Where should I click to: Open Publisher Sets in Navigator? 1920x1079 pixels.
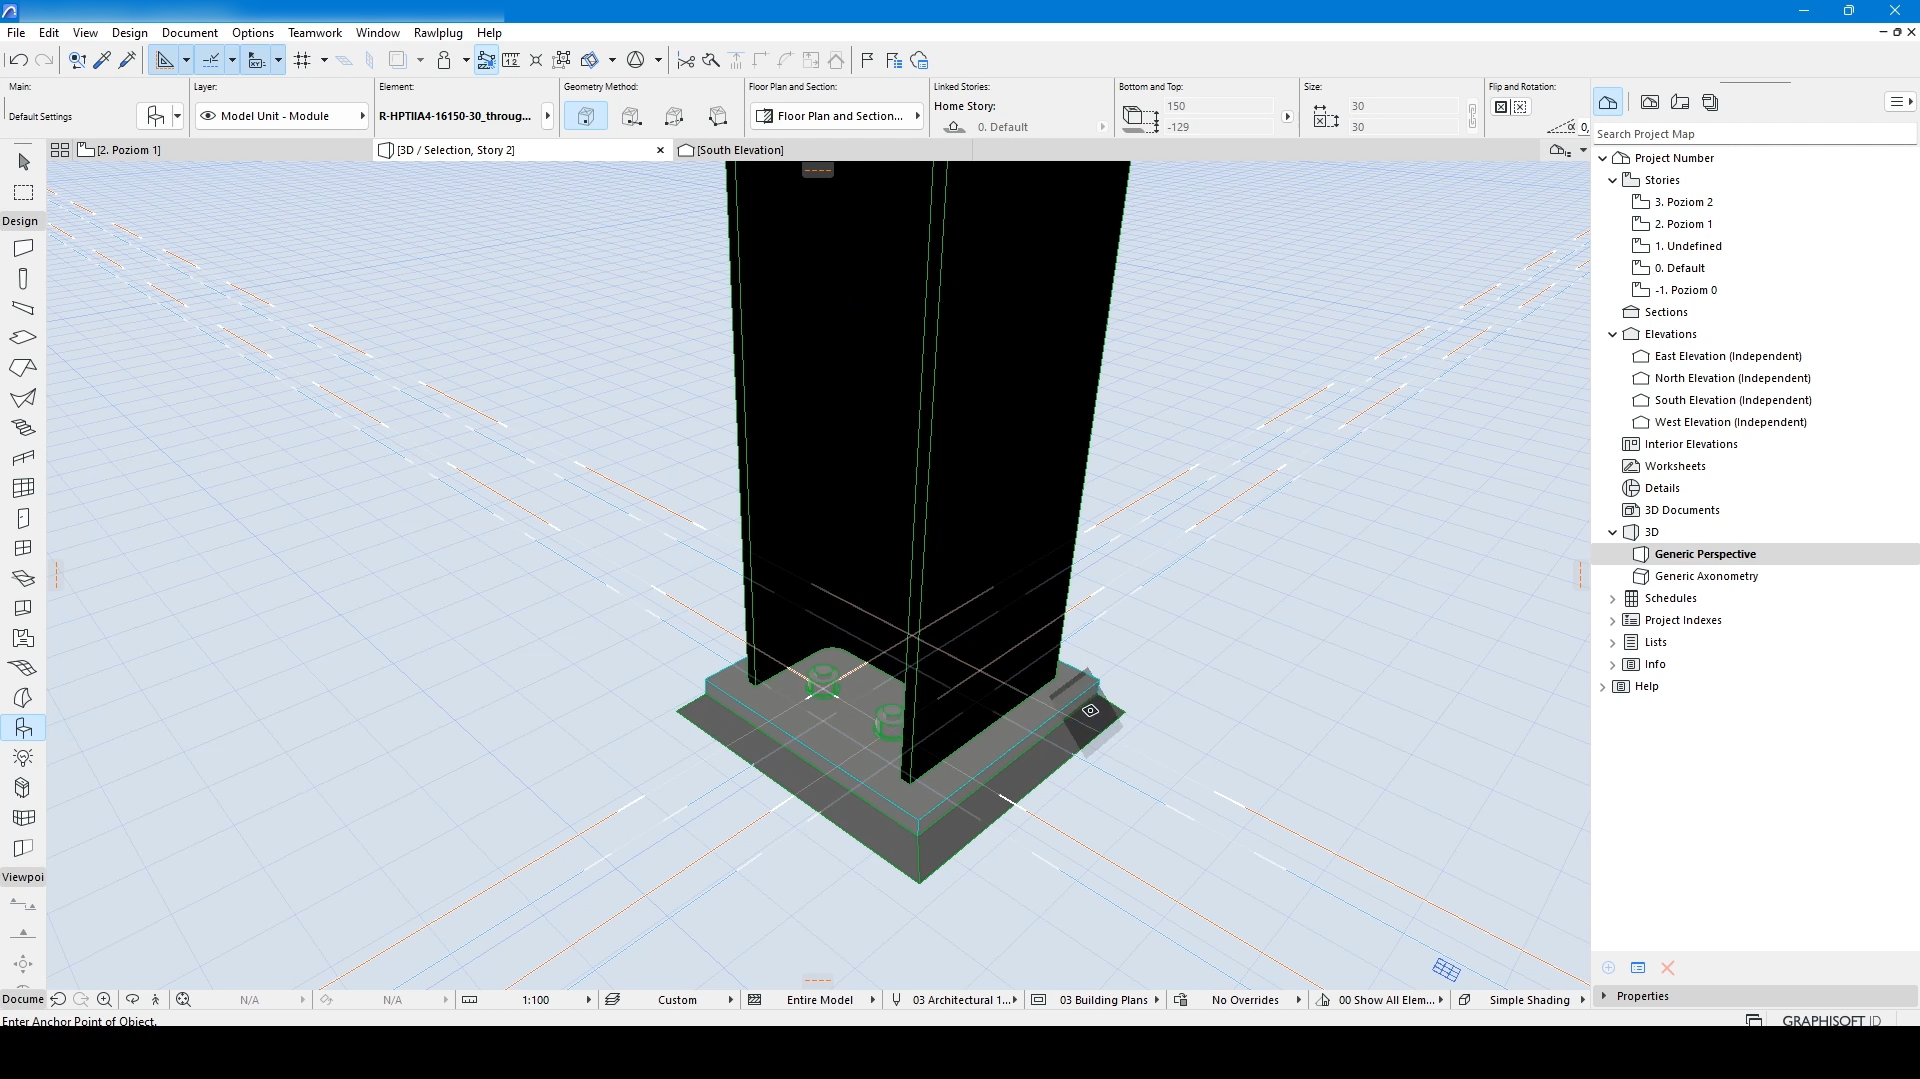coord(1710,102)
